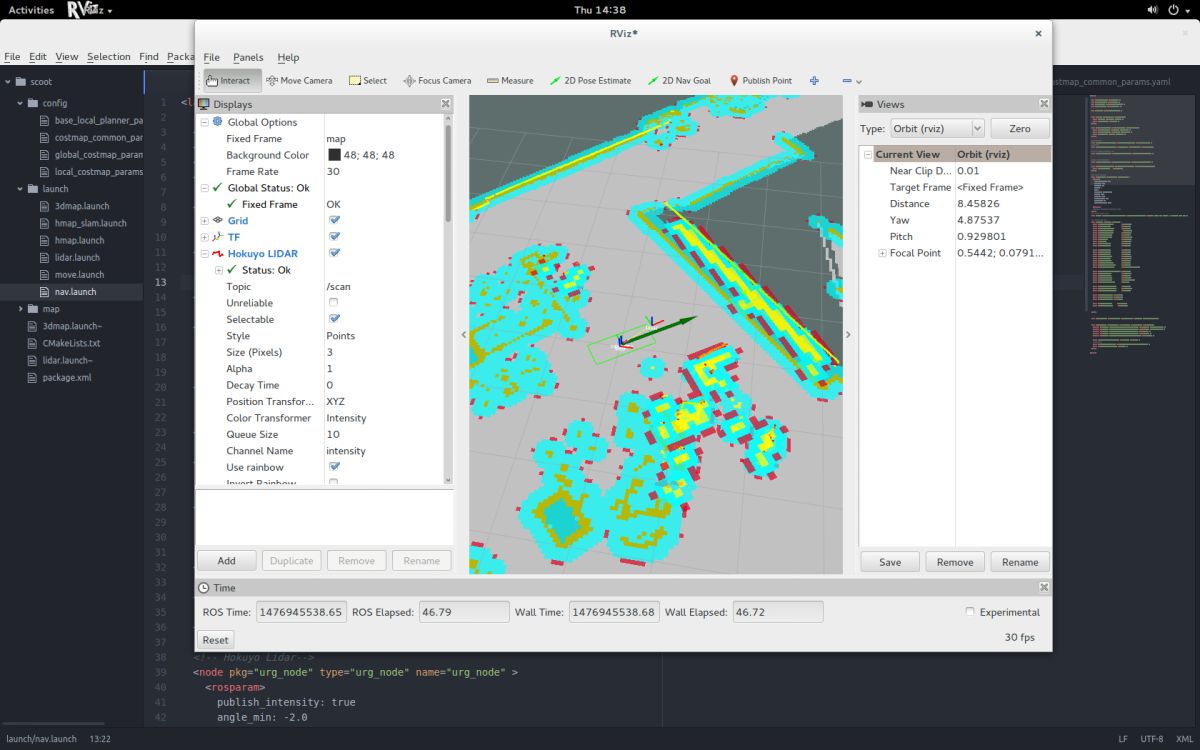Click Save in the Views panel

click(x=890, y=562)
